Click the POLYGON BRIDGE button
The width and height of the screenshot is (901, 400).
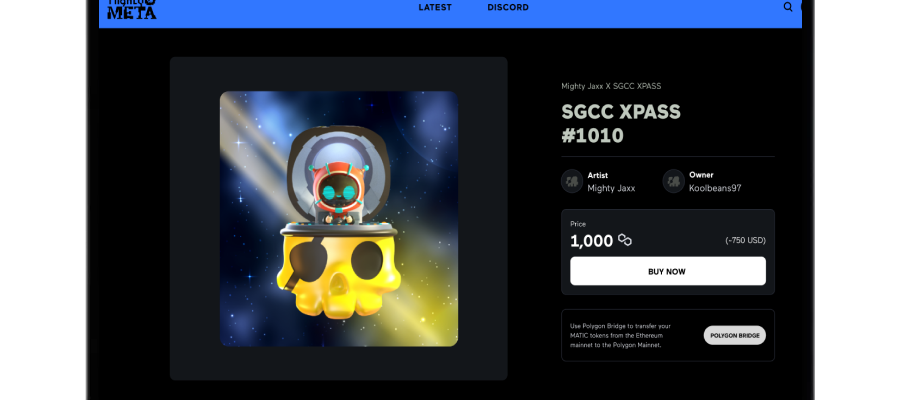[734, 336]
